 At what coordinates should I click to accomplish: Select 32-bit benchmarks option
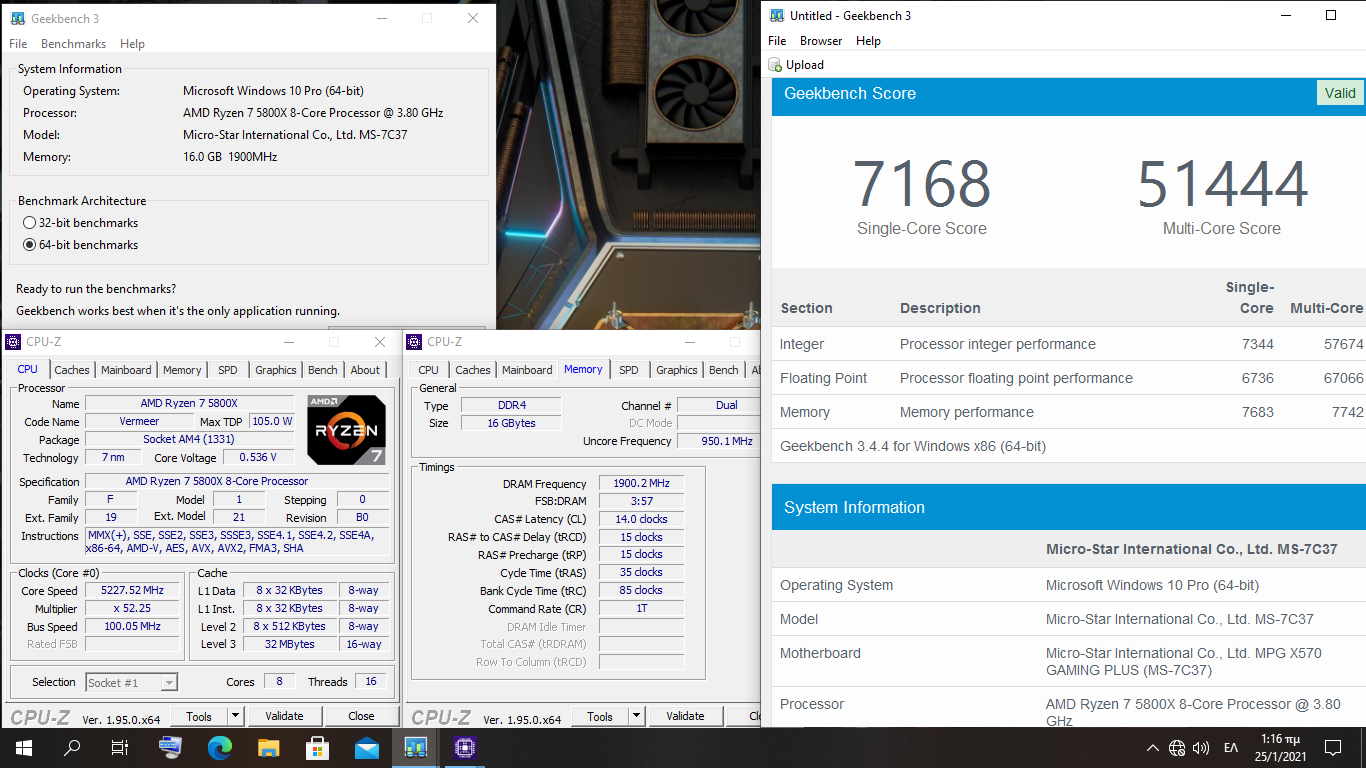[x=80, y=223]
